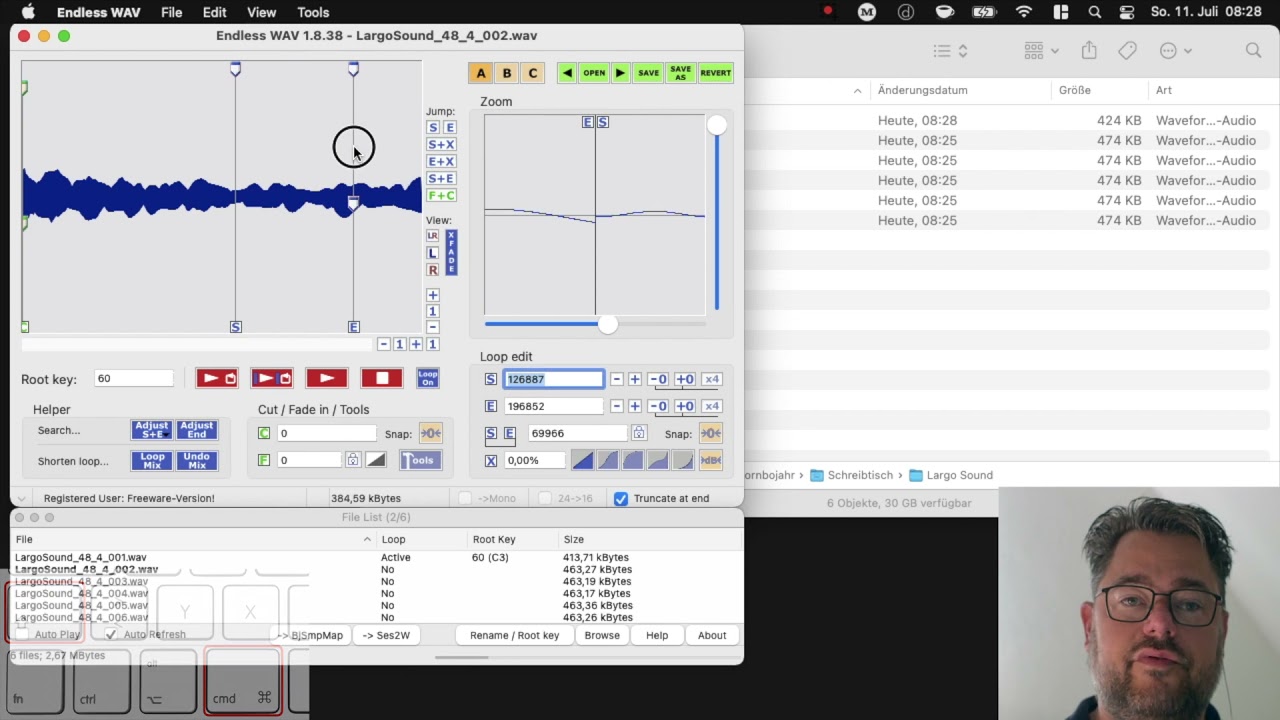Toggle the Auto Refresh checkbox
Viewport: 1280px width, 720px height.
pos(111,634)
